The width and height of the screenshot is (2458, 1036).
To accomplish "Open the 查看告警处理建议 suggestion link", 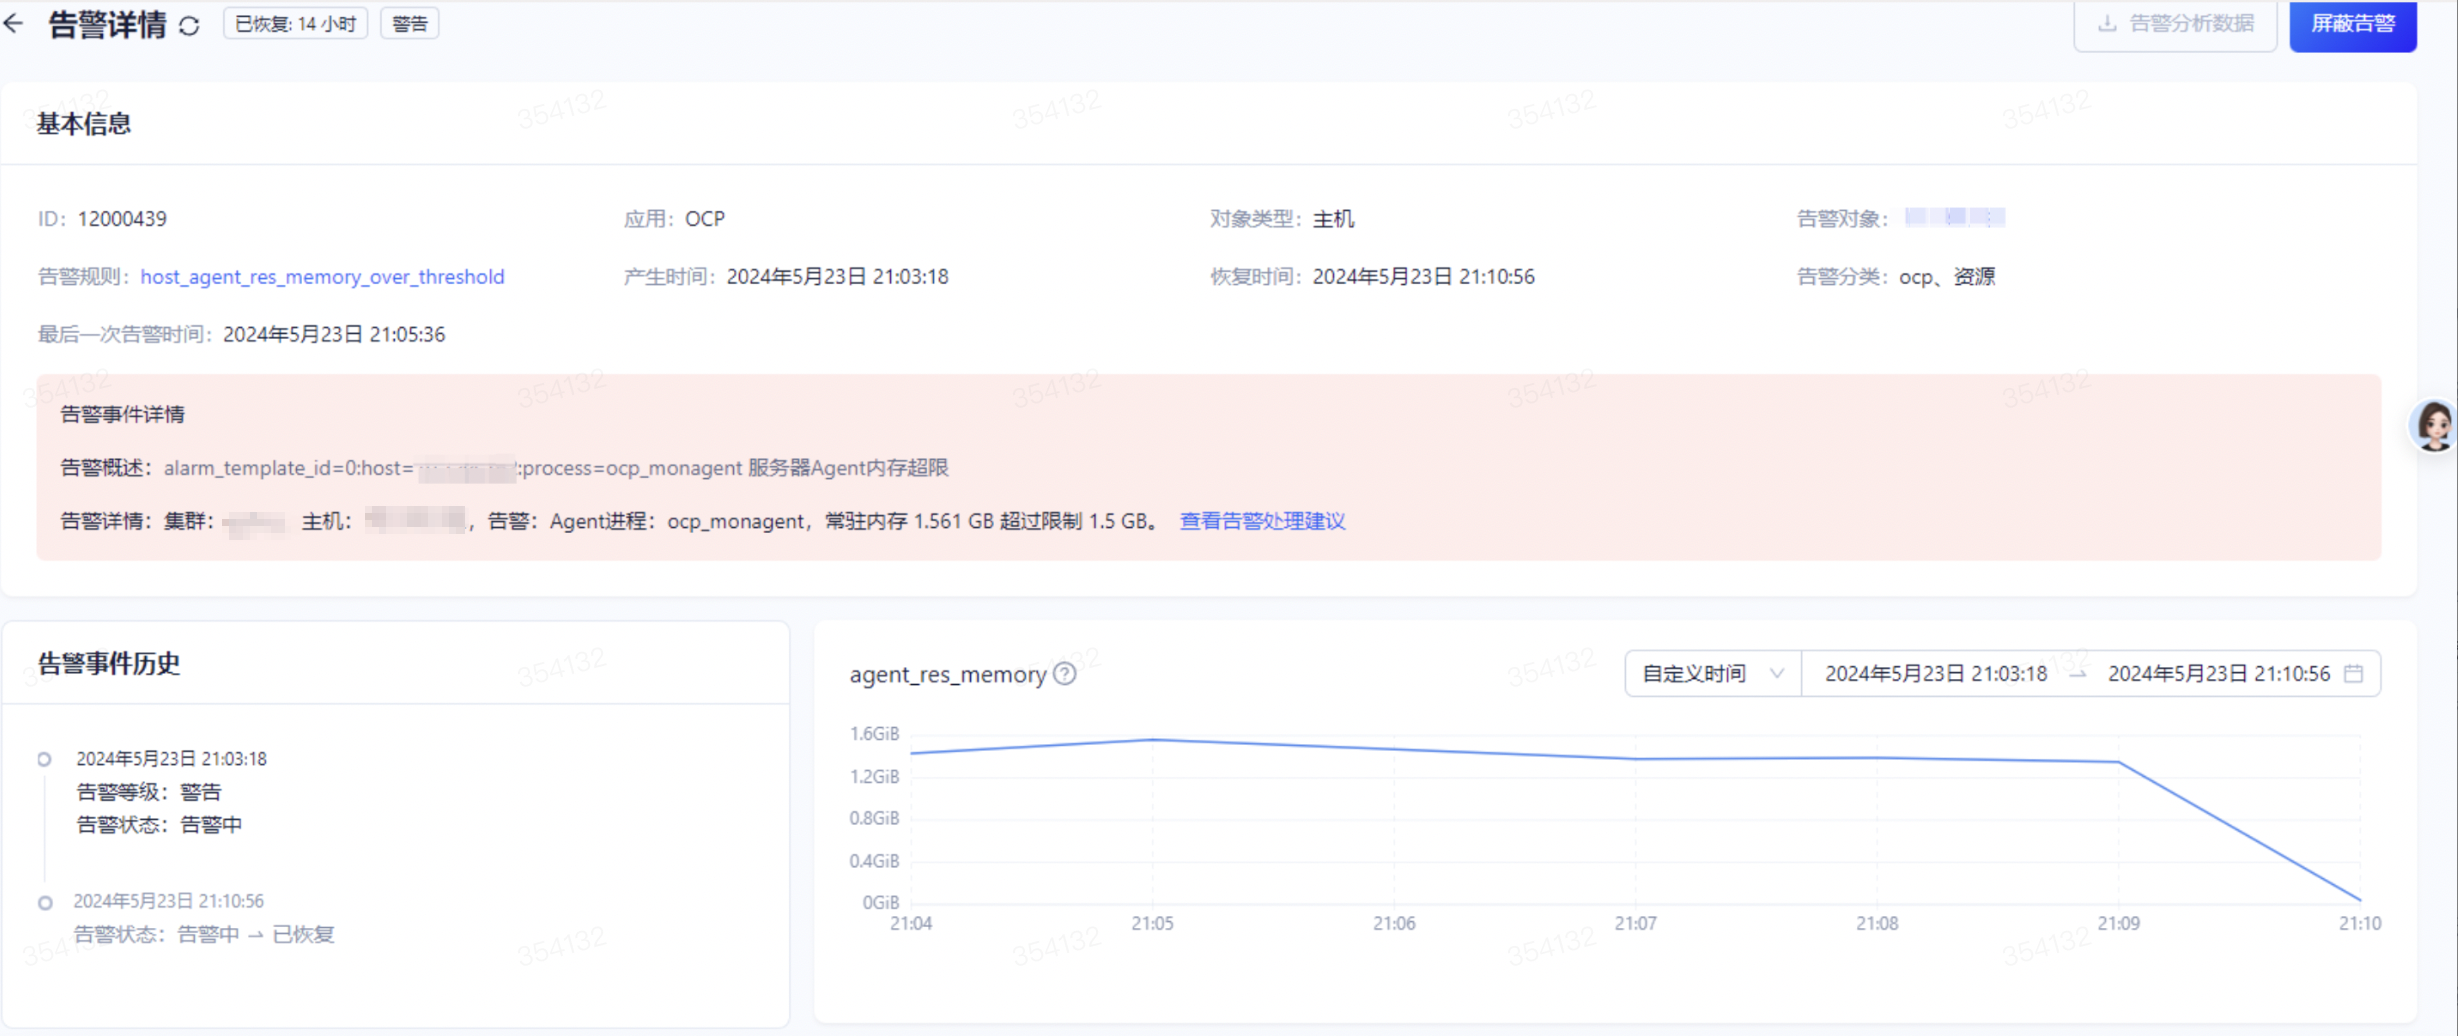I will tap(1261, 521).
